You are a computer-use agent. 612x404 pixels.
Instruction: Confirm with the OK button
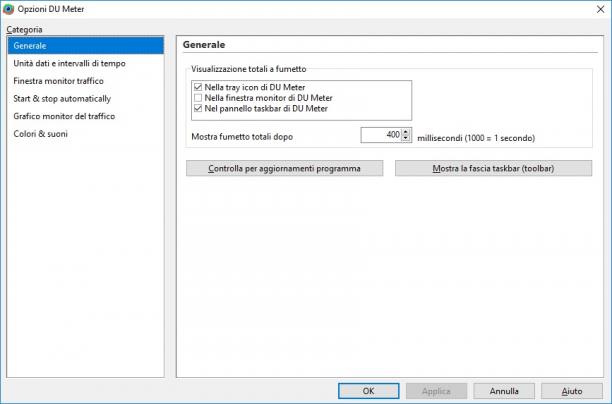click(x=368, y=391)
